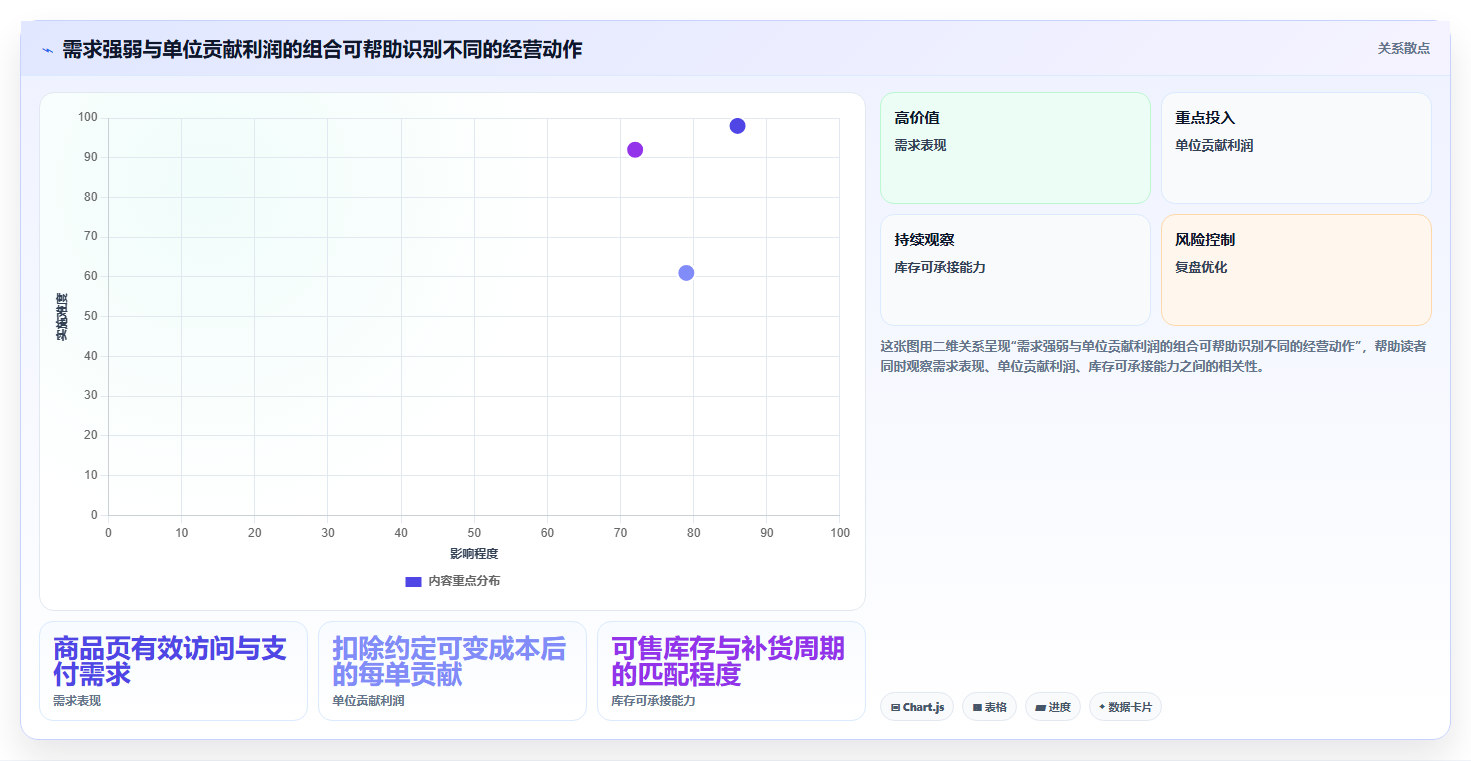
Task: Select the 商品页有效访问与支付需求 card
Action: [173, 671]
